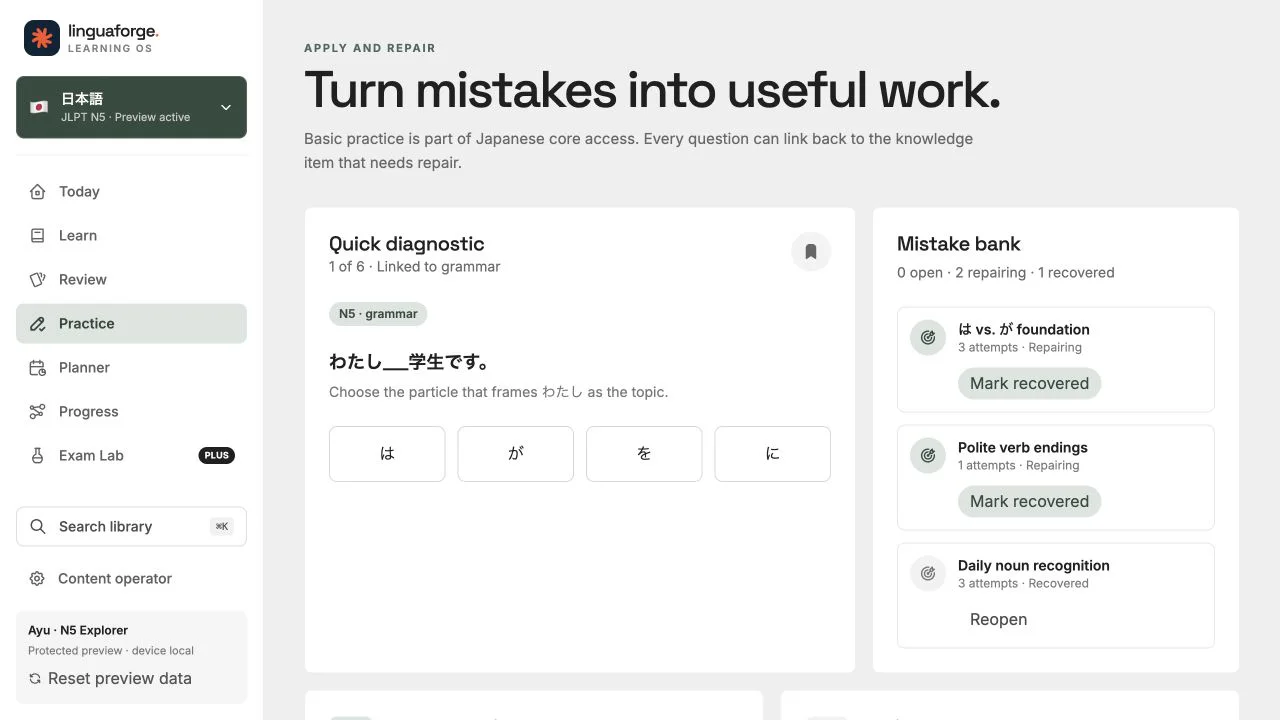1280x720 pixels.
Task: Click the Quick diagnostic heading
Action: 407,244
